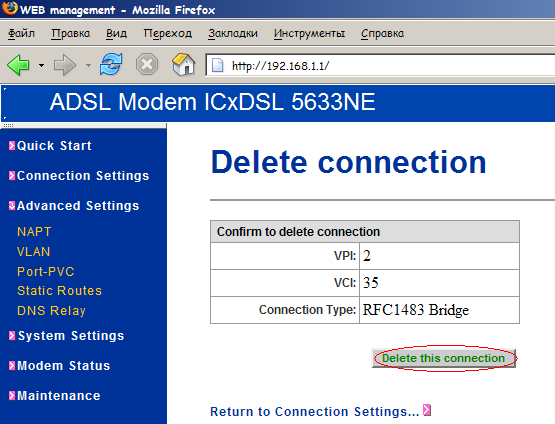The image size is (555, 424).
Task: Open System Settings in the sidebar
Action: [71, 336]
